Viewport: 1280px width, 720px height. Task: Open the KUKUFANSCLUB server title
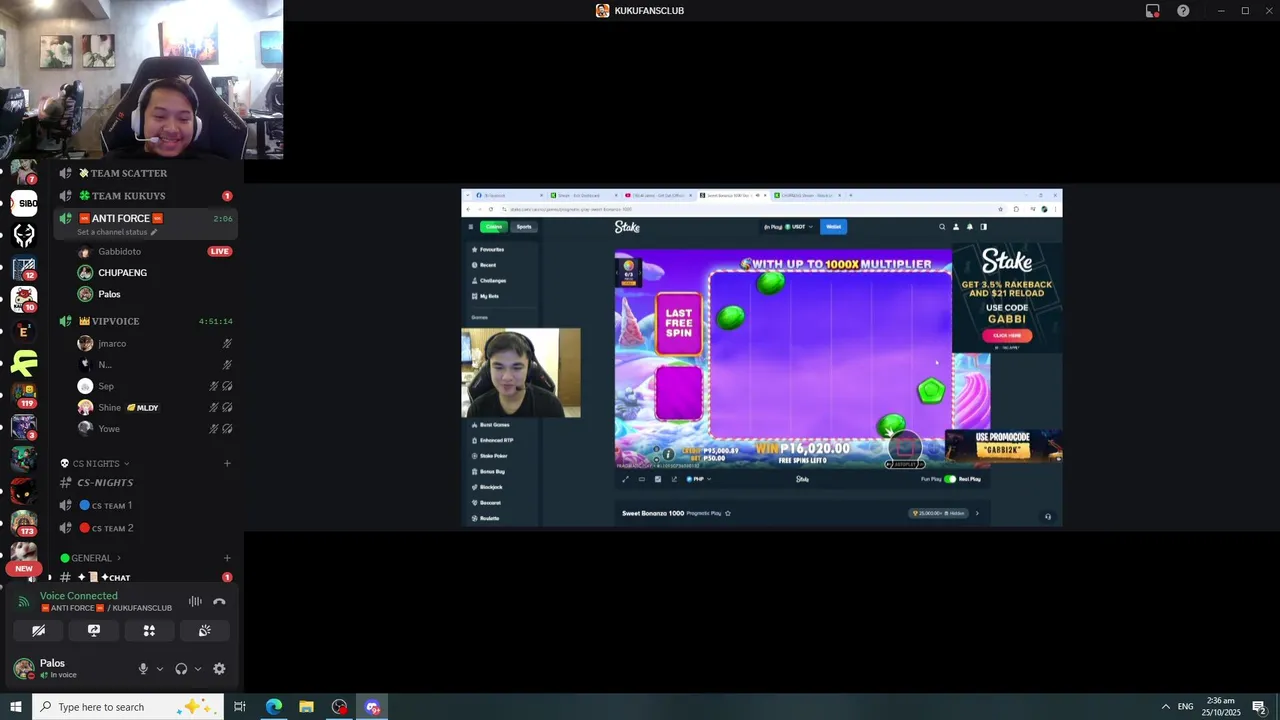coord(640,11)
